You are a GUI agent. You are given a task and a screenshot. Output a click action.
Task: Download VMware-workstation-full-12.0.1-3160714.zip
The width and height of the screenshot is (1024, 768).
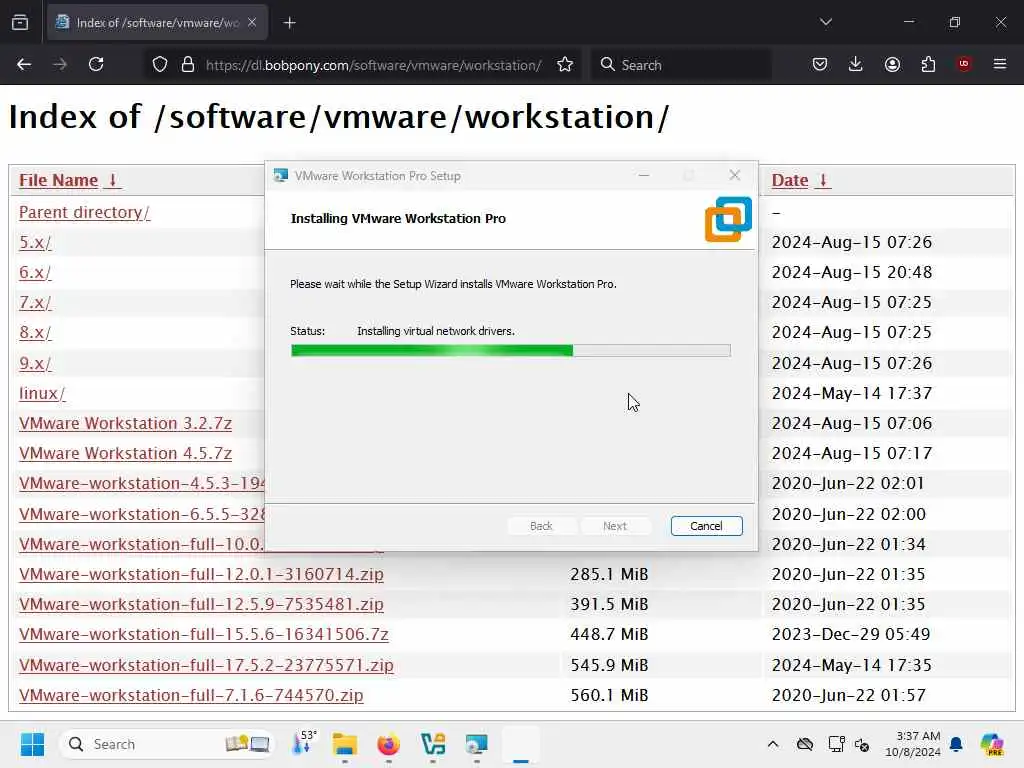(201, 574)
